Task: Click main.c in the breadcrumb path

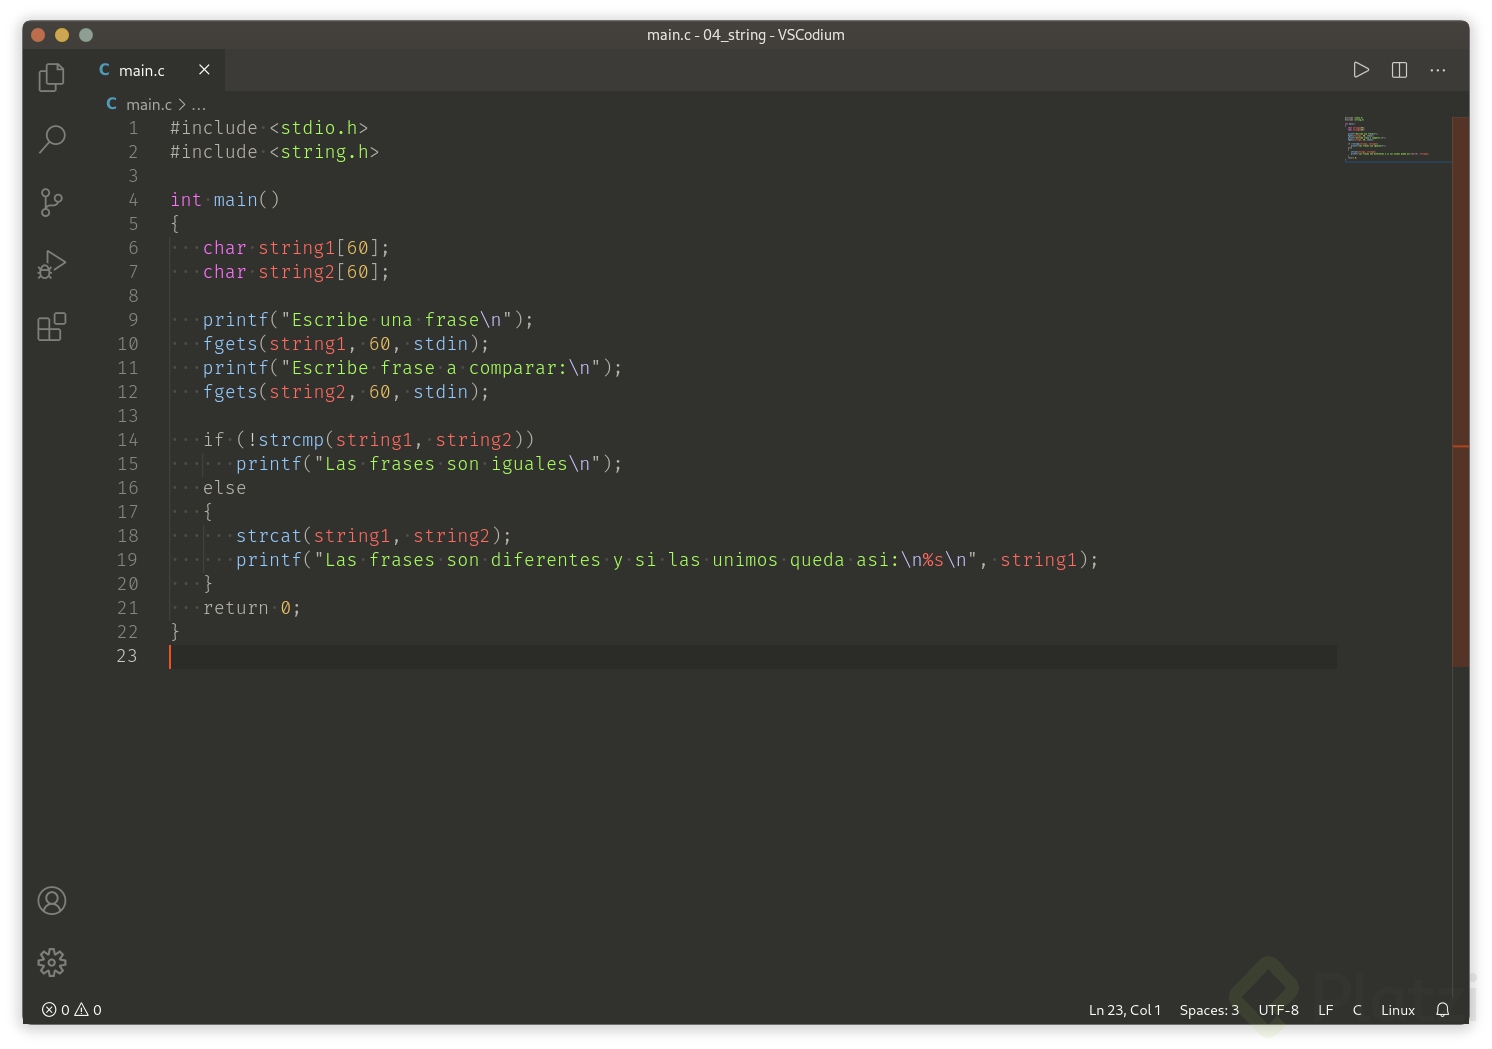Action: click(x=149, y=104)
